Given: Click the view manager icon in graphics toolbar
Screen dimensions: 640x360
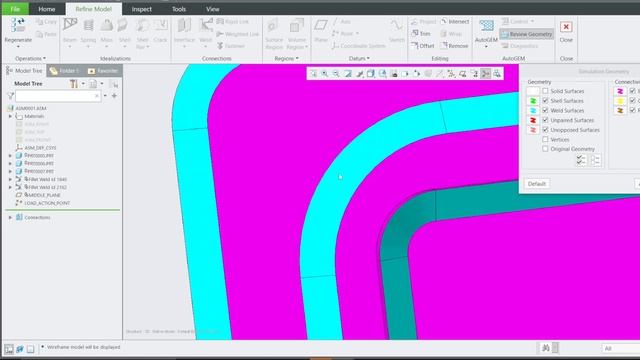Looking at the screenshot, I should tap(394, 73).
